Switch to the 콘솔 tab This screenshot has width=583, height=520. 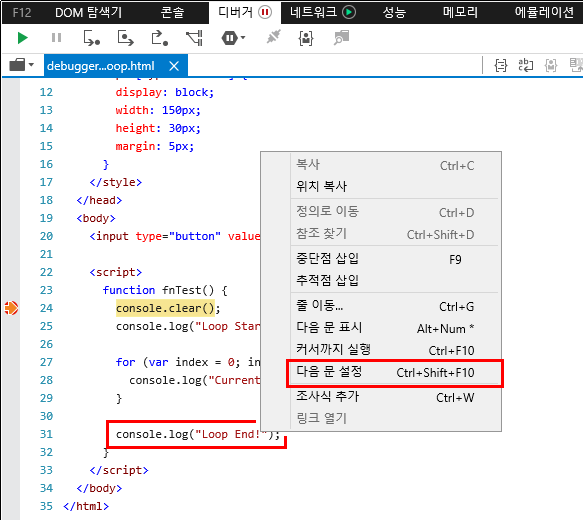click(x=173, y=13)
